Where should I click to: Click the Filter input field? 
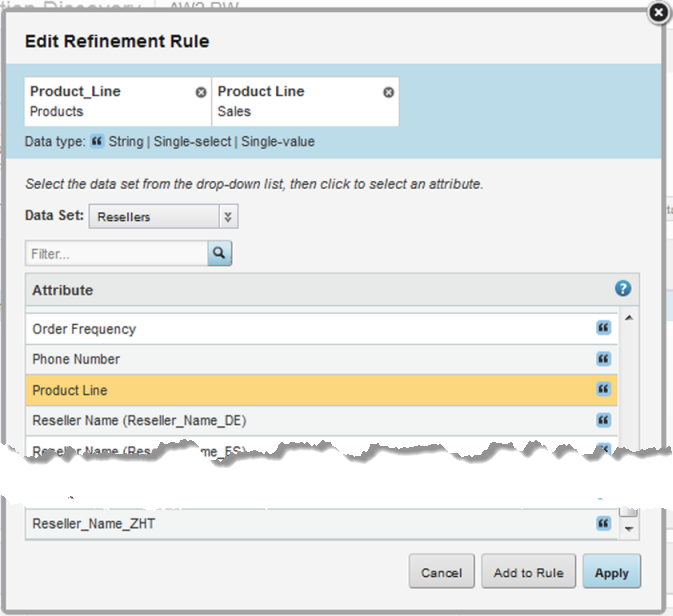click(x=116, y=253)
